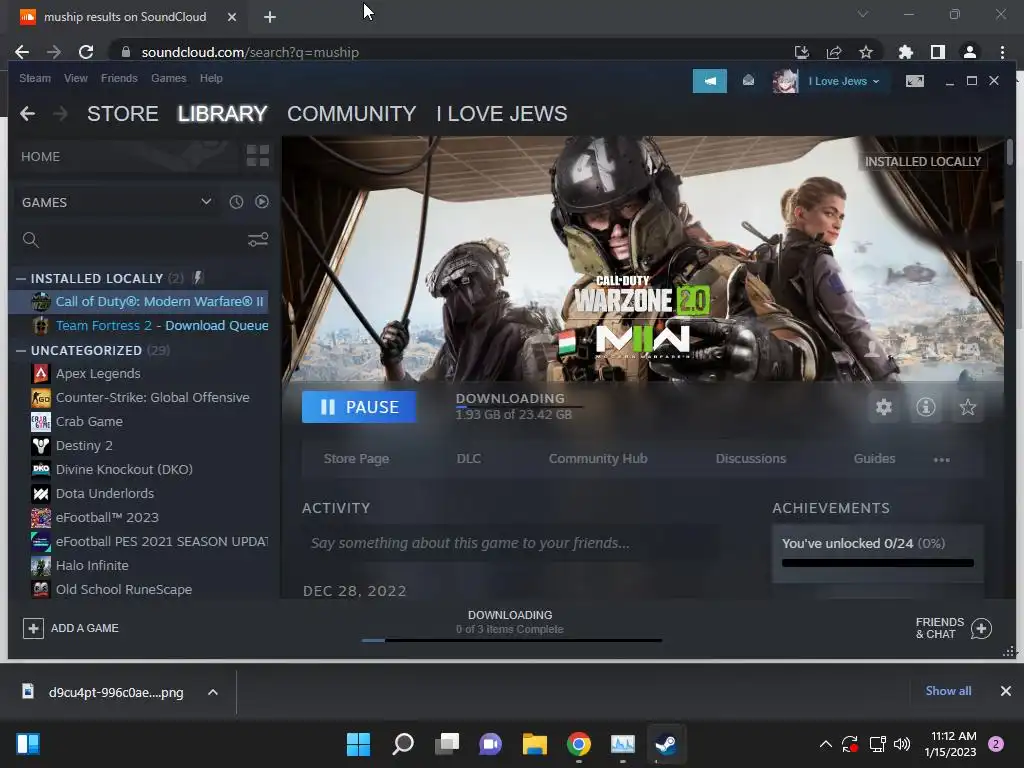Screen dimensions: 1024x768
Task: Go forward with Steam forward arrow
Action: [60, 114]
